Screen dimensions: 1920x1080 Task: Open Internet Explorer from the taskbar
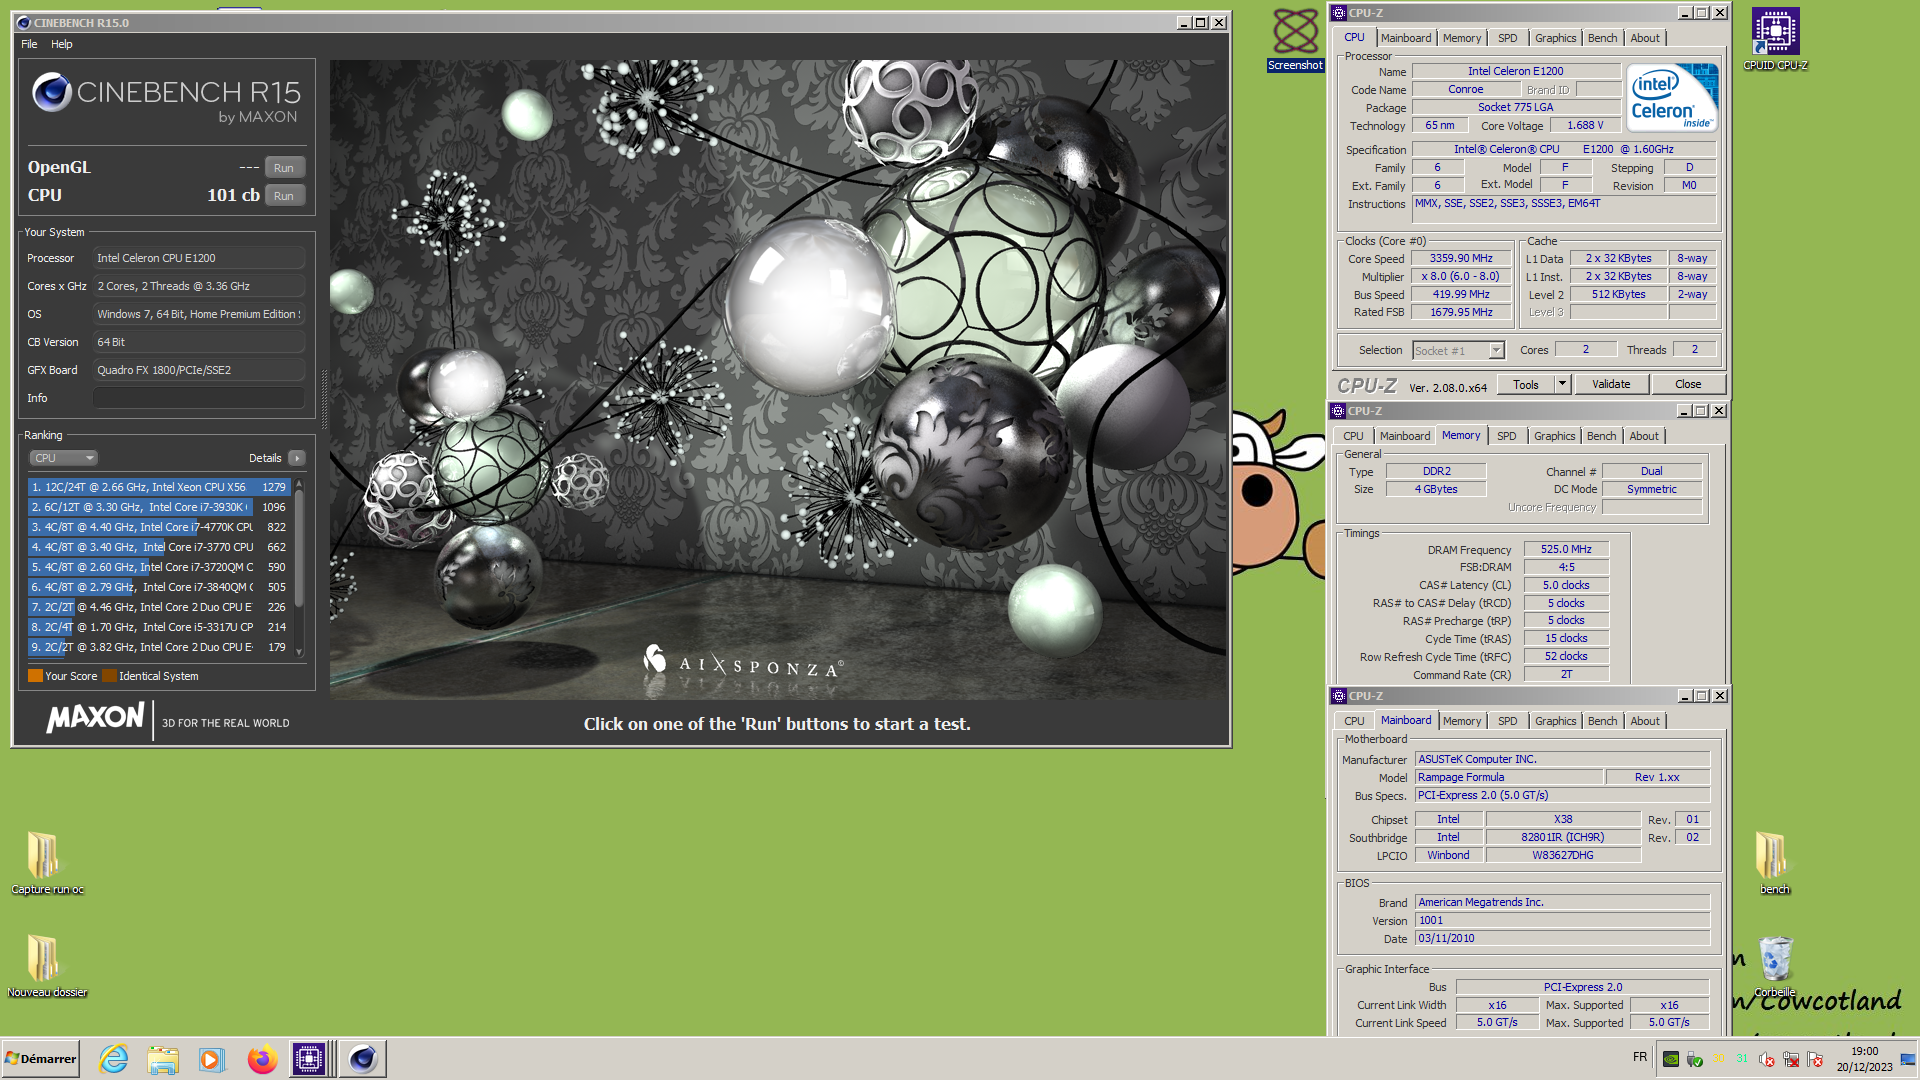click(114, 1058)
